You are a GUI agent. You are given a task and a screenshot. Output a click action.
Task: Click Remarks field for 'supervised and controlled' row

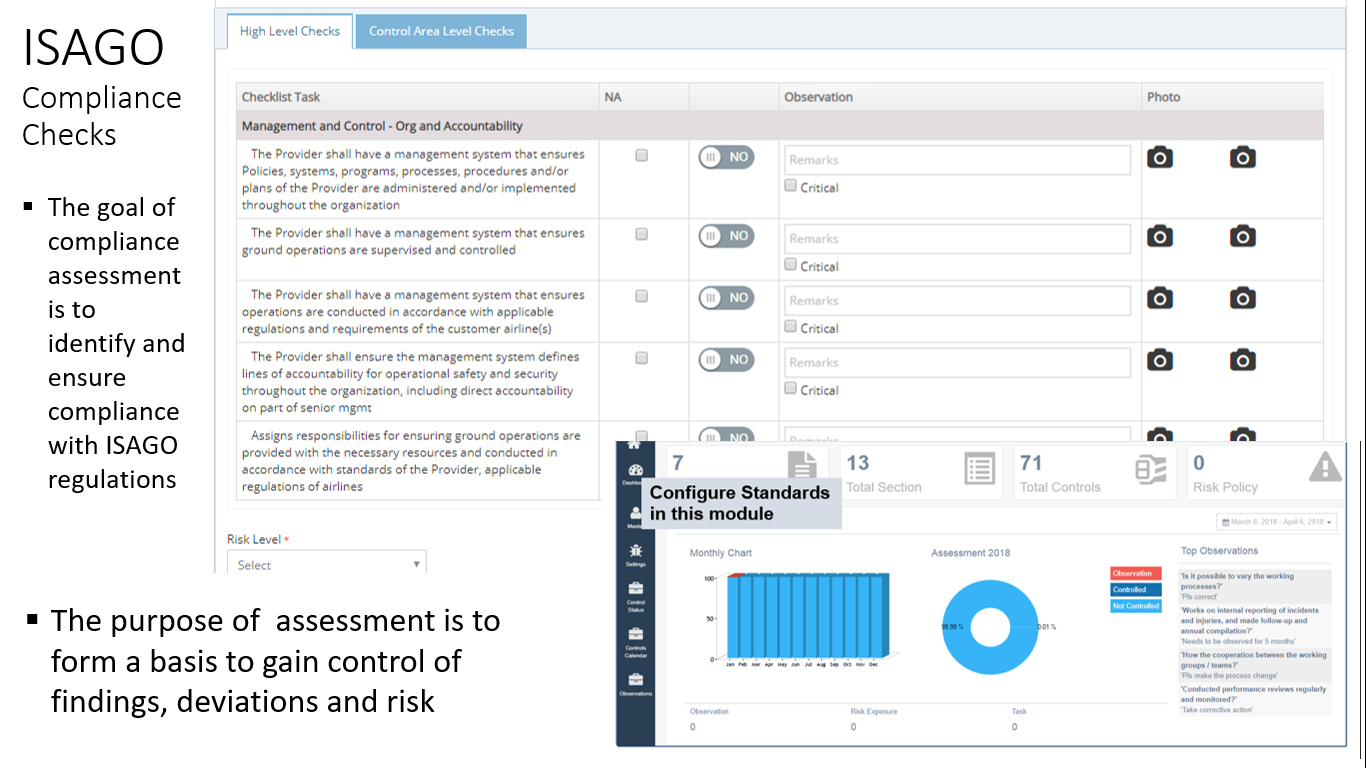(x=957, y=239)
